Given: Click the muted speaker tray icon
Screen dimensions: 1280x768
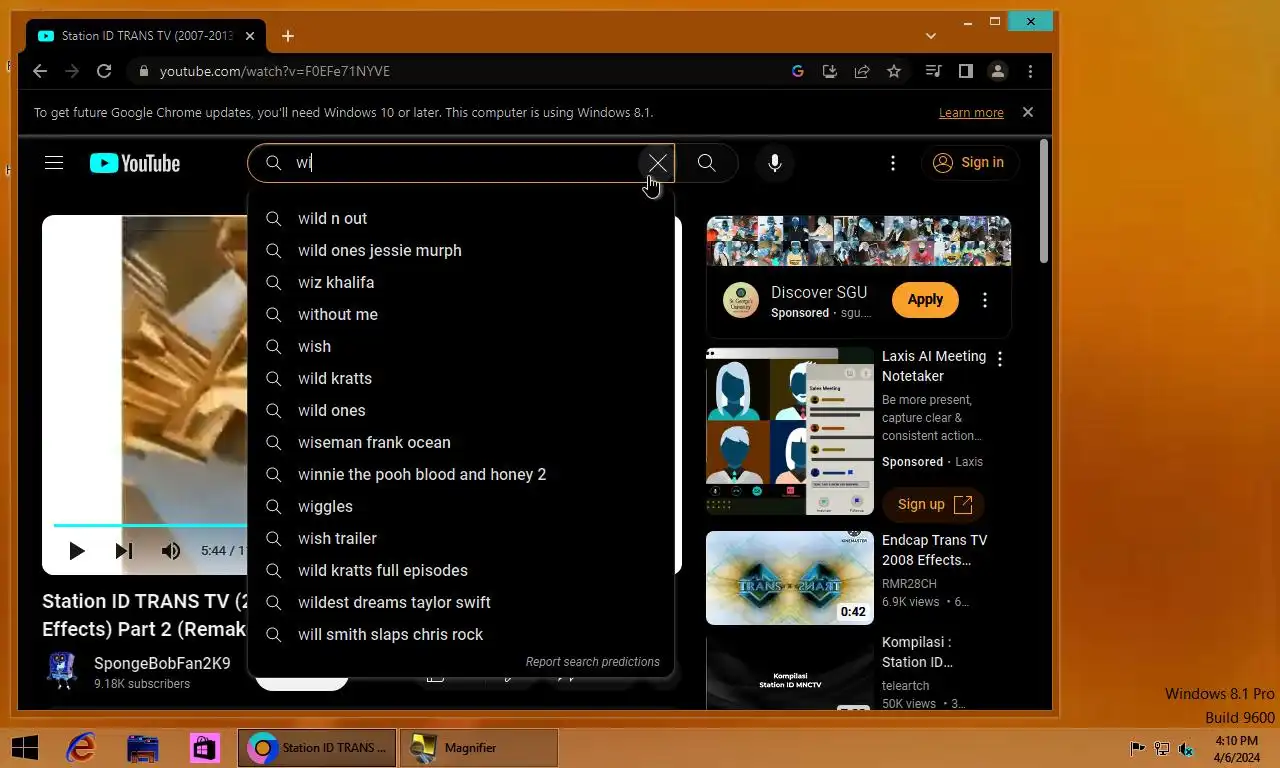Looking at the screenshot, I should click(1186, 748).
